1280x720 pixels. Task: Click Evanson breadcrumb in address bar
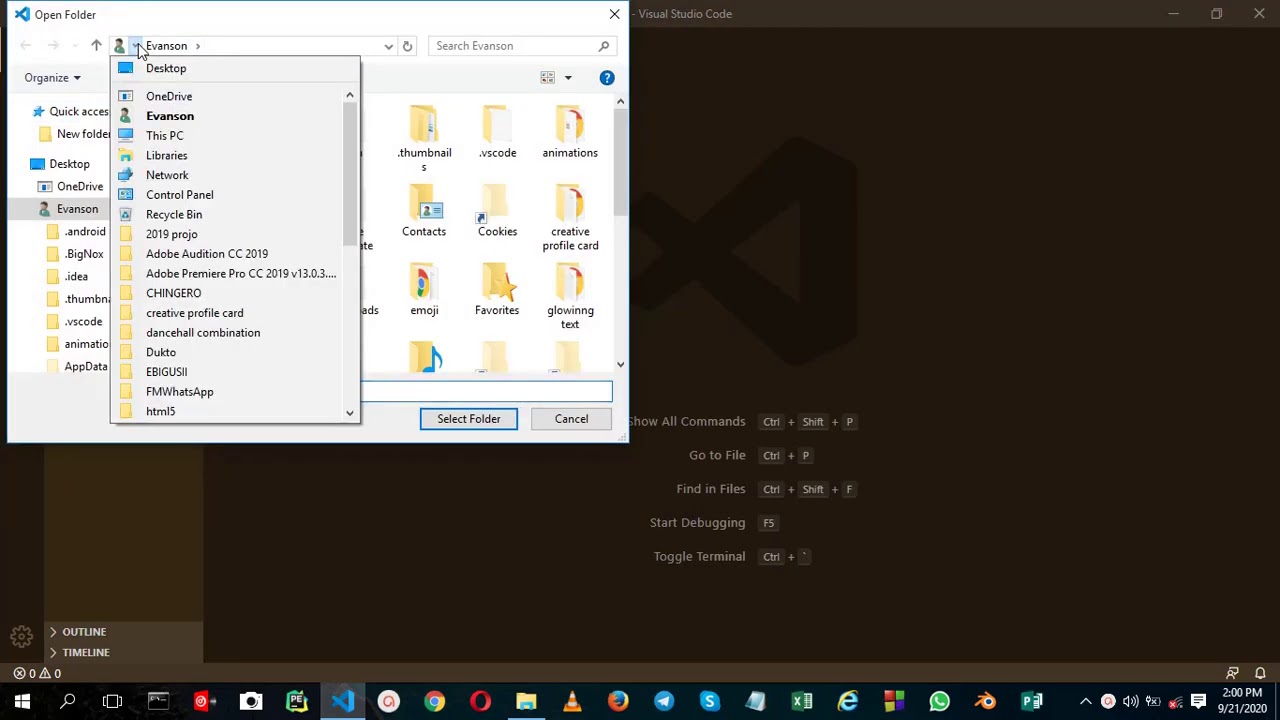point(166,46)
